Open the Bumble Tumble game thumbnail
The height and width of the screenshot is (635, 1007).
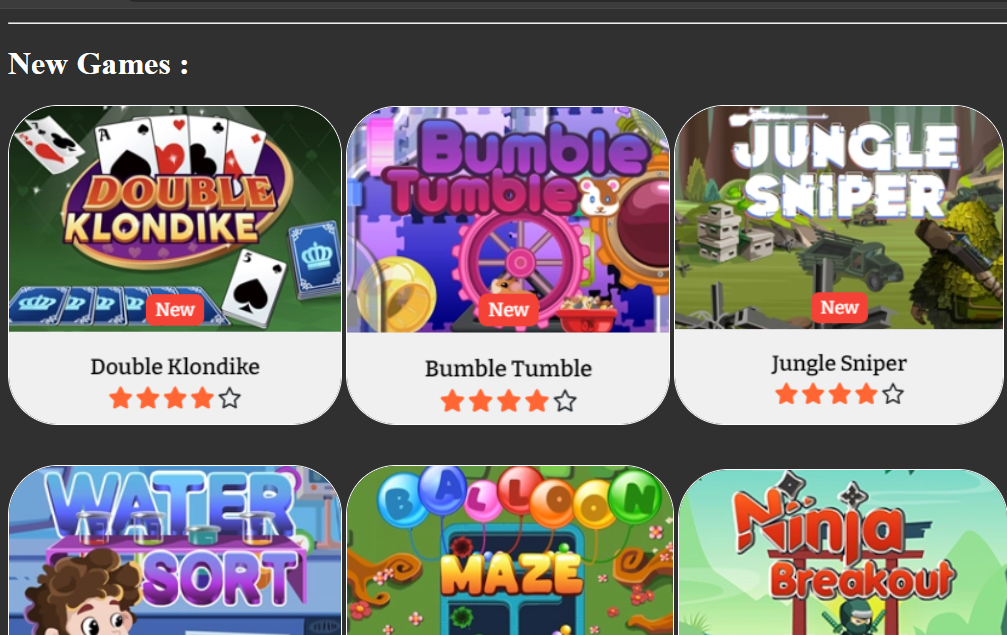508,220
